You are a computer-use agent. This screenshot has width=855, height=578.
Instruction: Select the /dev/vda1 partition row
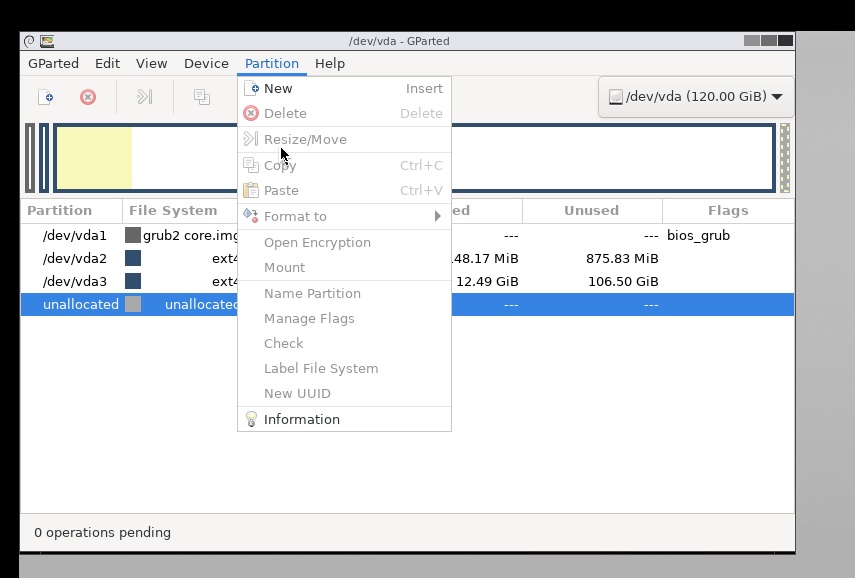(407, 236)
